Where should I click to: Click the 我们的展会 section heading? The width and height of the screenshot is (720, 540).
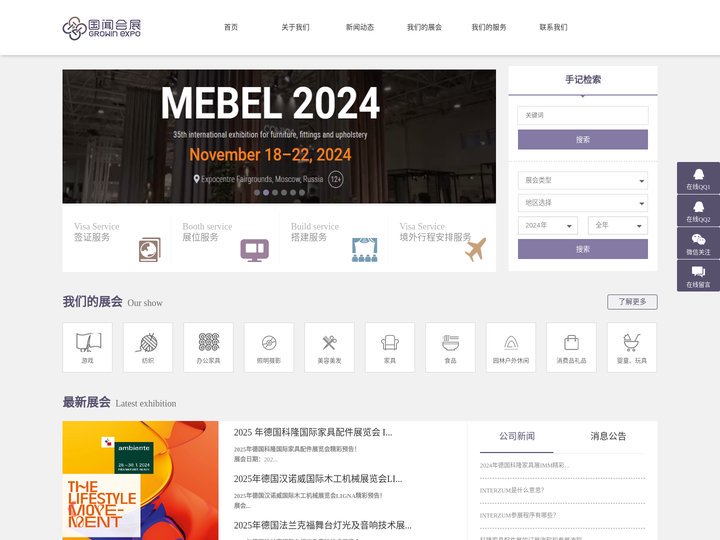pos(93,302)
